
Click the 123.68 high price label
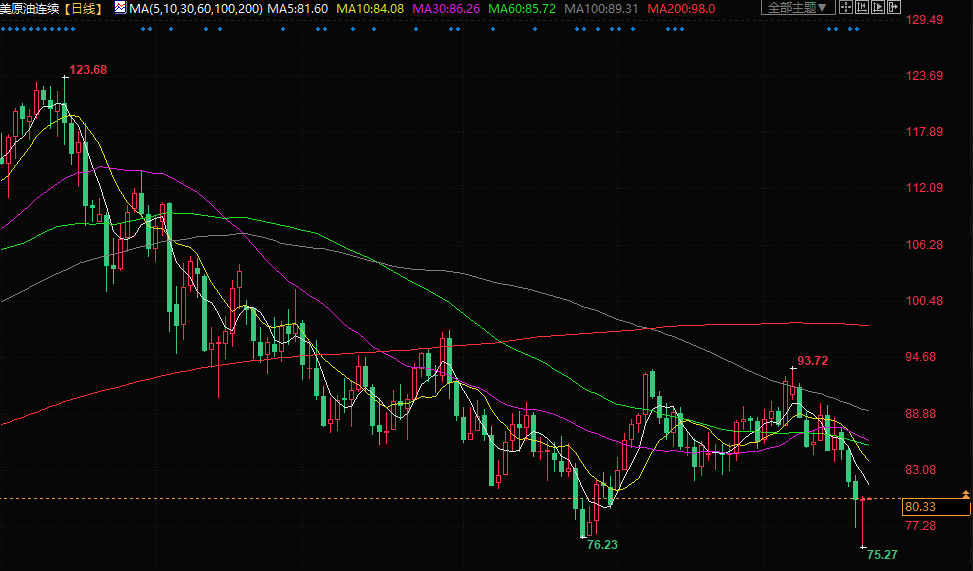pos(88,70)
